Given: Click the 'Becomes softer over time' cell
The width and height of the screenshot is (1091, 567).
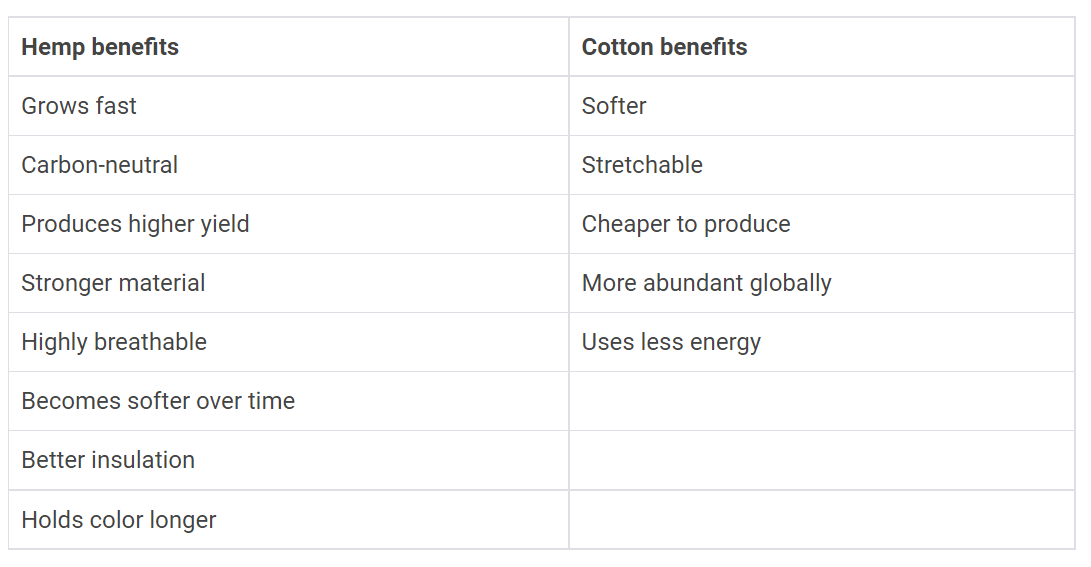Looking at the screenshot, I should pos(158,401).
